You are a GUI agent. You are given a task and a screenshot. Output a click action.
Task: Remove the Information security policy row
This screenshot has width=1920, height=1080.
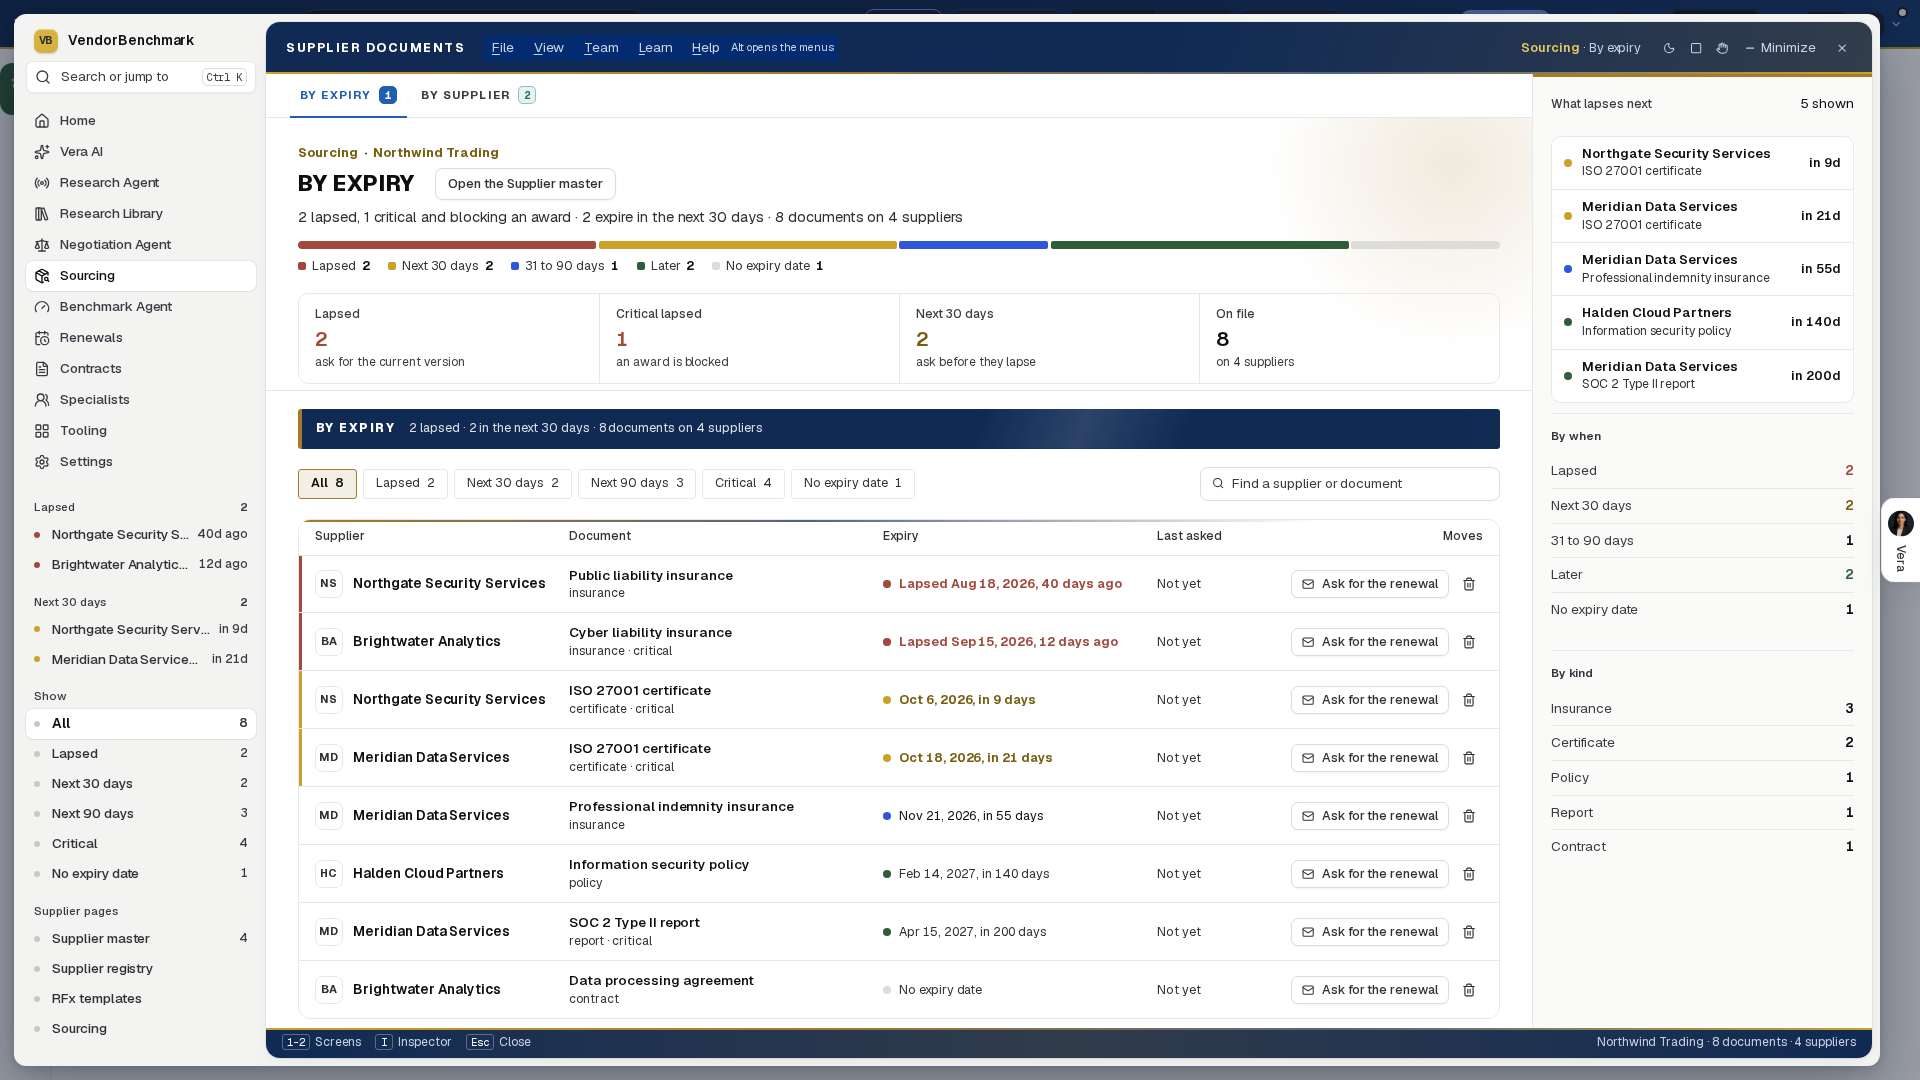tap(1469, 874)
